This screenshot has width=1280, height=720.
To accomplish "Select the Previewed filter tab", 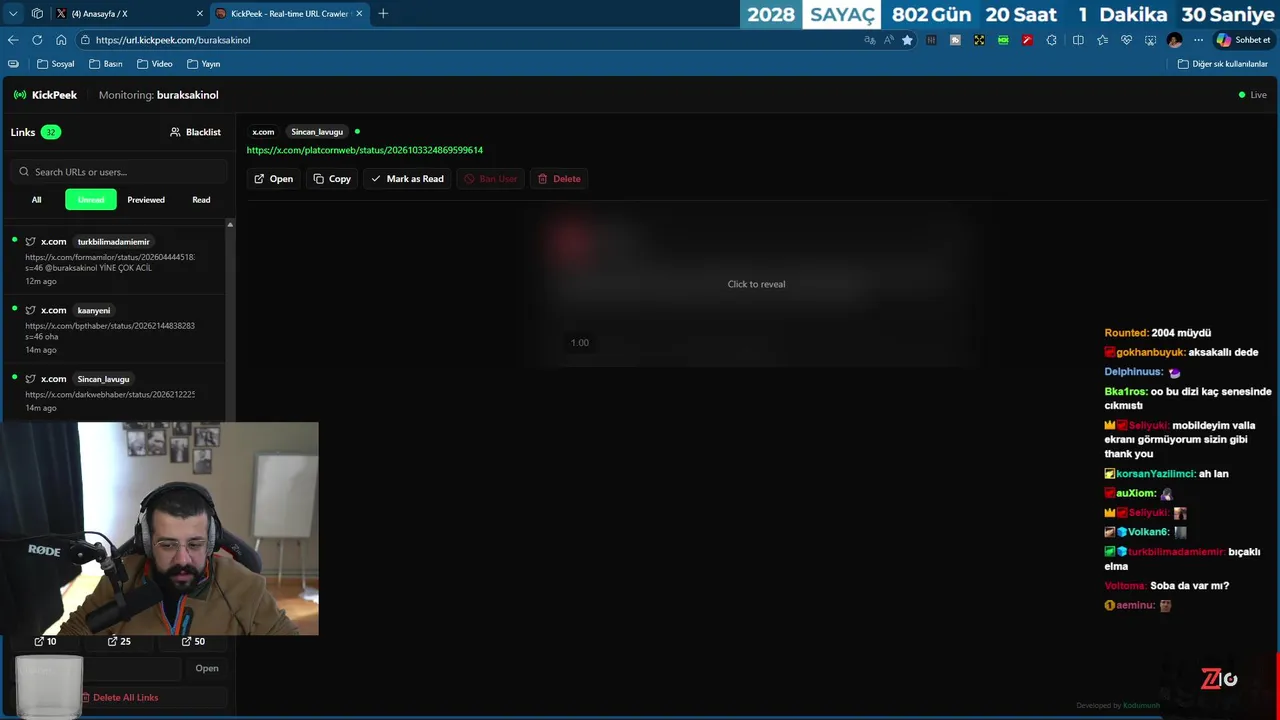I will tap(146, 200).
